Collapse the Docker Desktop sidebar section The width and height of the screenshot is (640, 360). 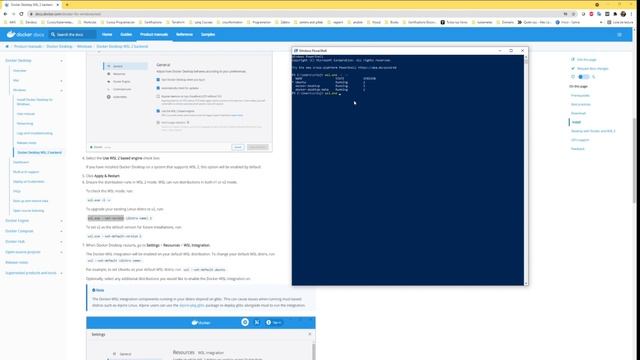62,61
